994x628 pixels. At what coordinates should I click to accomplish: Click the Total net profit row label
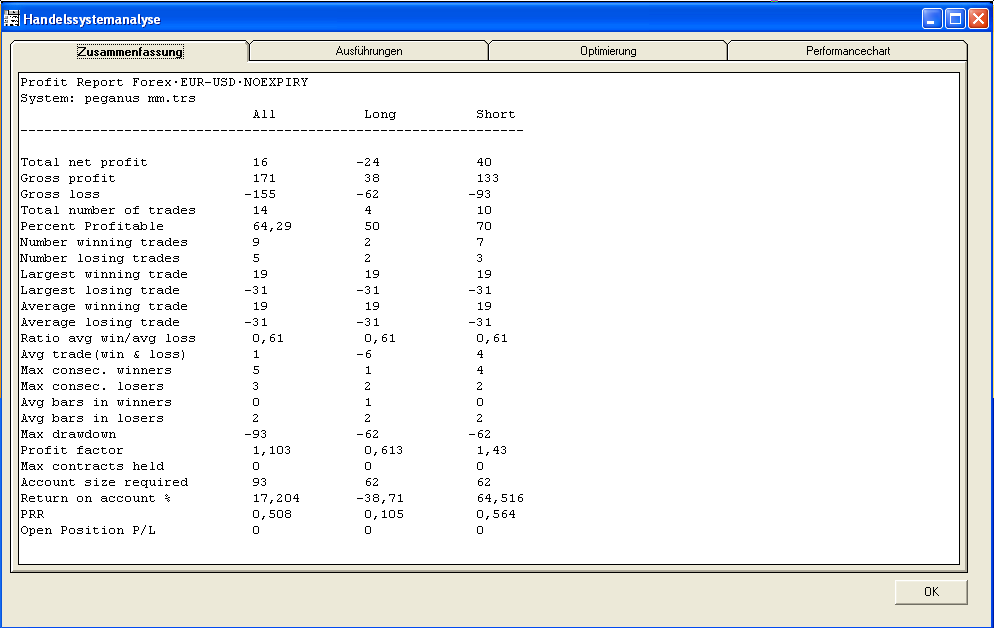pos(84,162)
